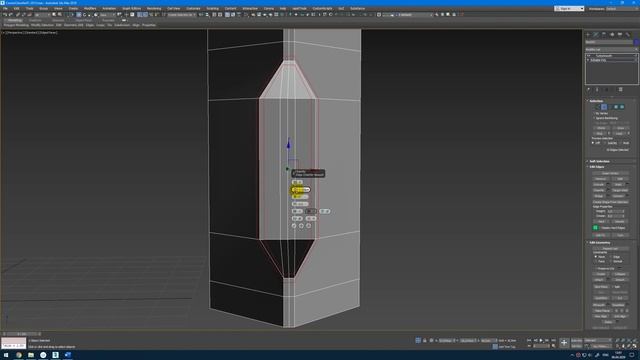Select Element sub-object level icon
This screenshot has height=360, width=640.
coord(622,107)
